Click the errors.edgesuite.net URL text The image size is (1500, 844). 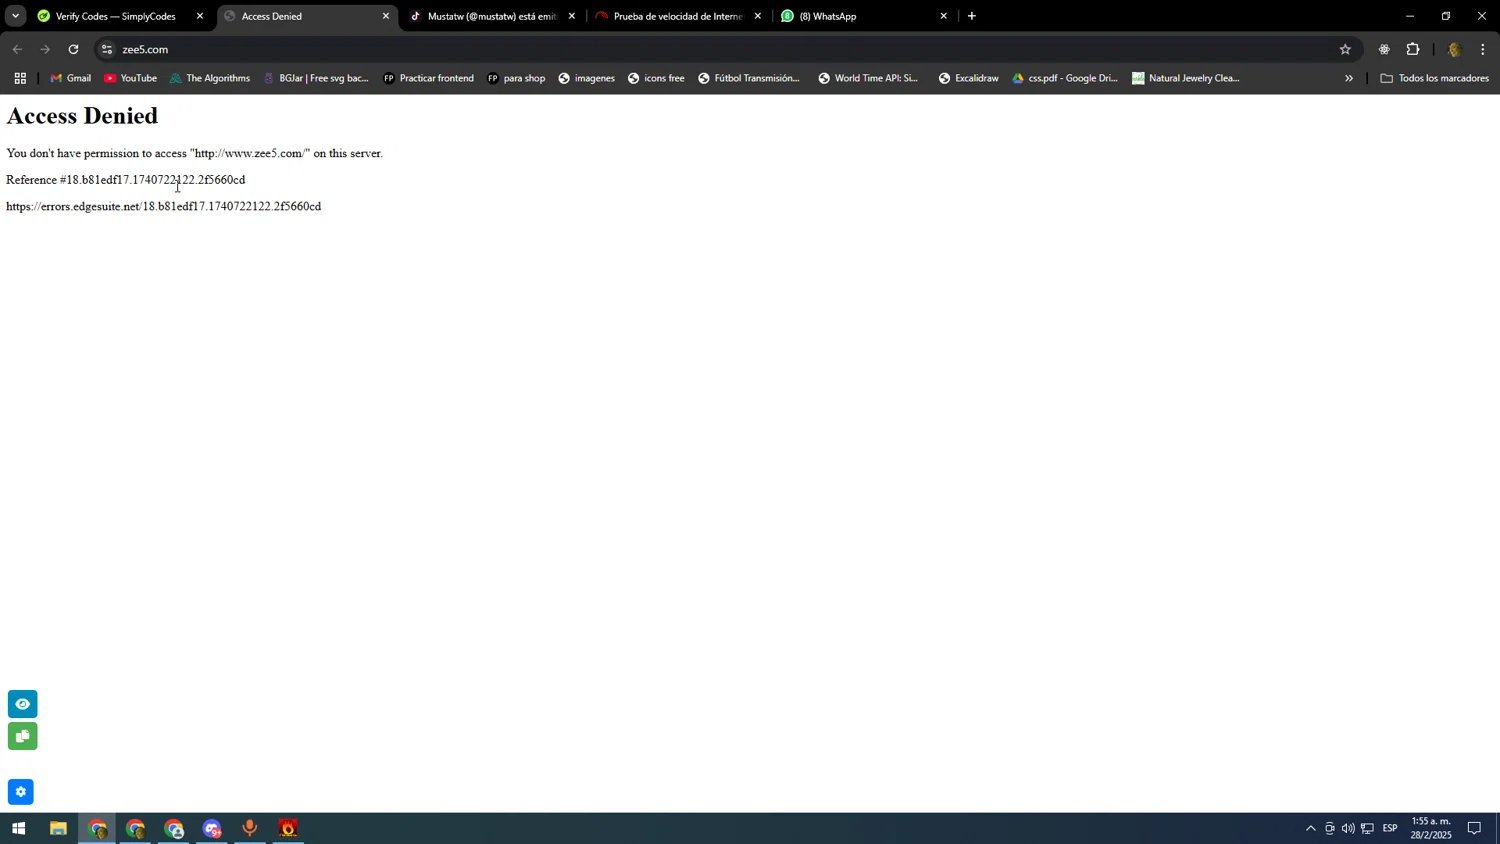coord(164,206)
